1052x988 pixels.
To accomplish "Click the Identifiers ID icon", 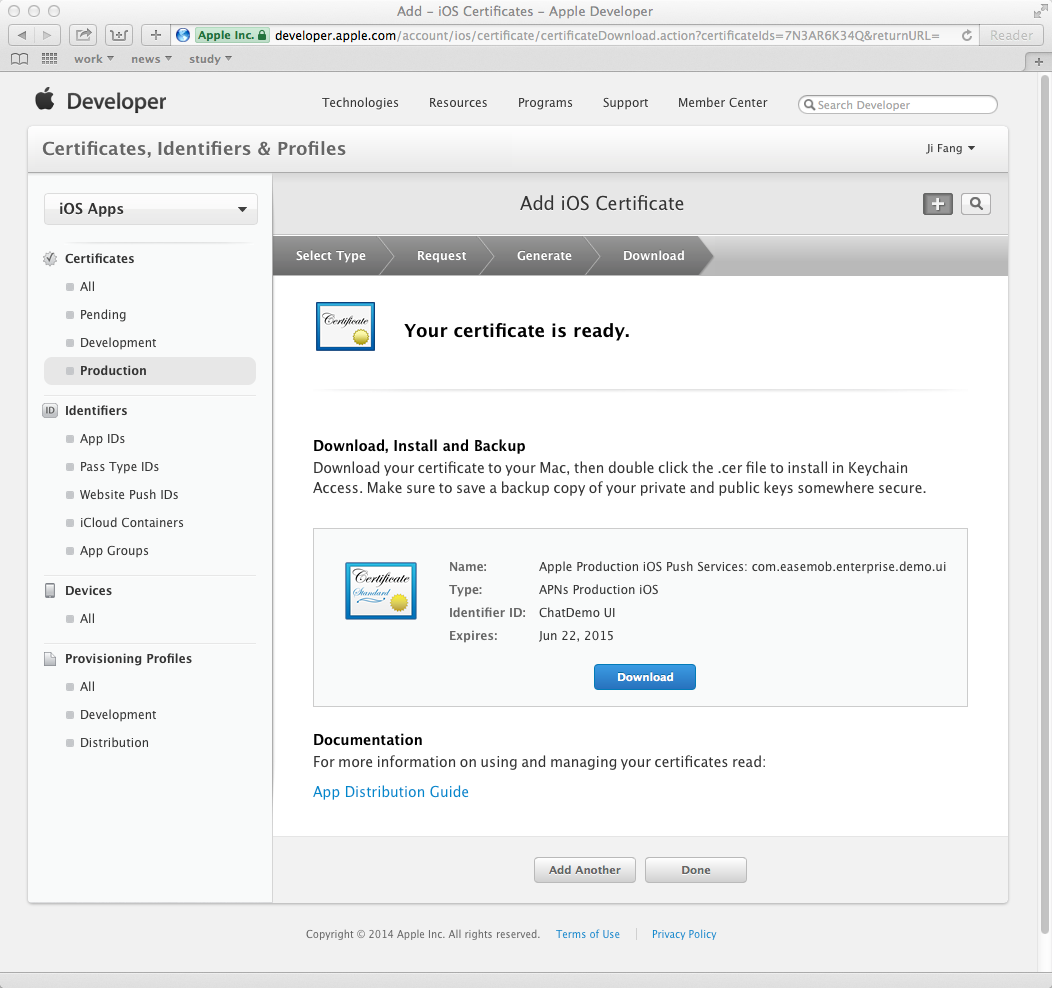I will [x=50, y=410].
